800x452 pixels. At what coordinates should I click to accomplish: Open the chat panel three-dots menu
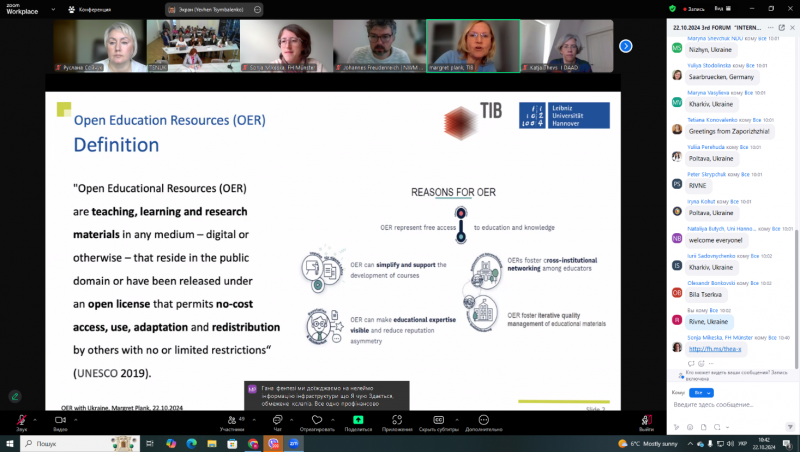[x=770, y=28]
